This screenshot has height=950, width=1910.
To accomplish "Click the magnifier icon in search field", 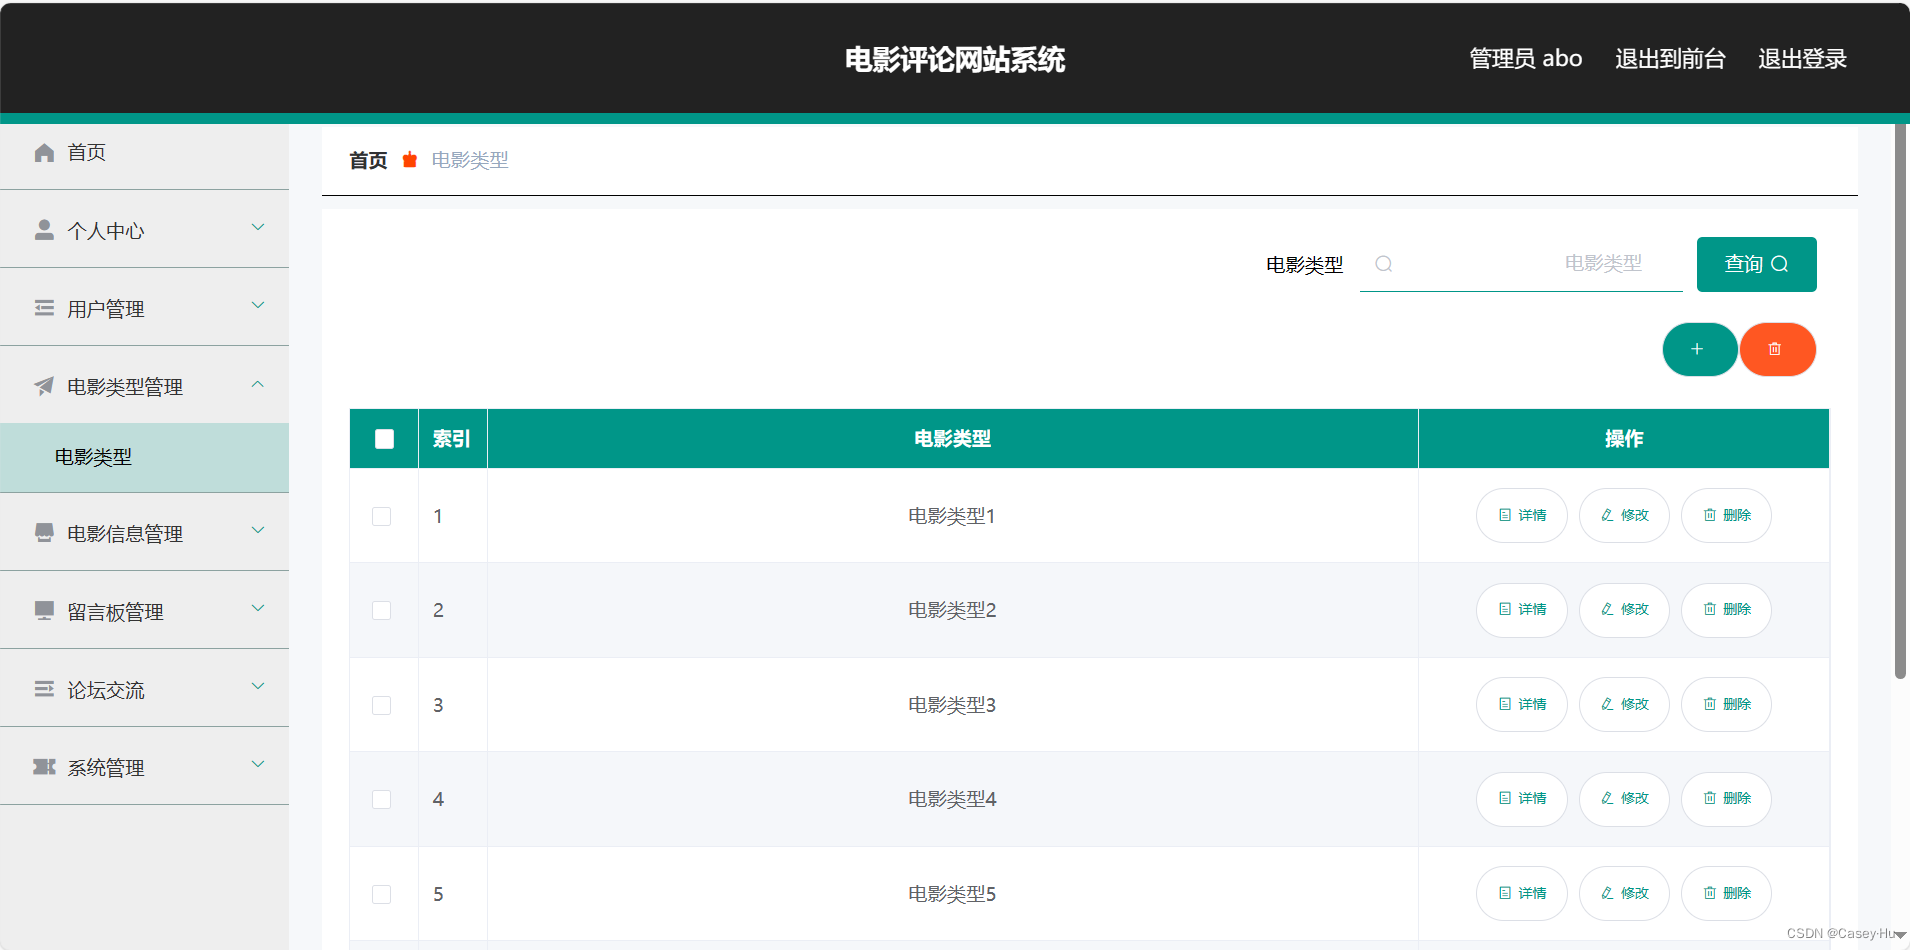I will point(1384,264).
